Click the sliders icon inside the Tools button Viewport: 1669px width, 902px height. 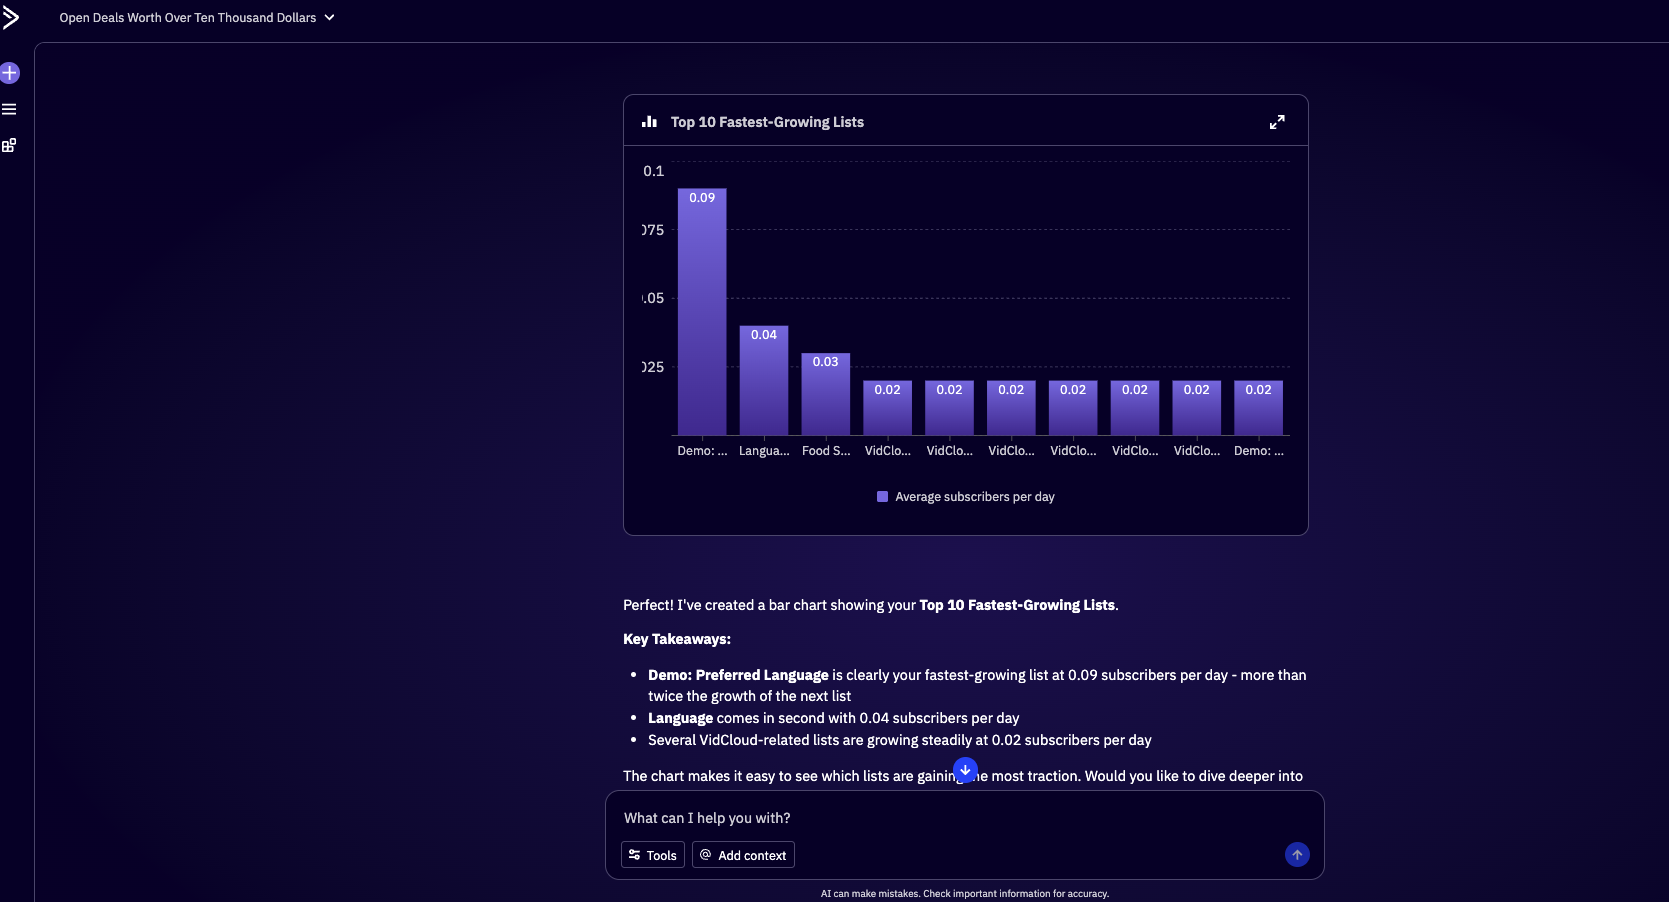point(635,855)
